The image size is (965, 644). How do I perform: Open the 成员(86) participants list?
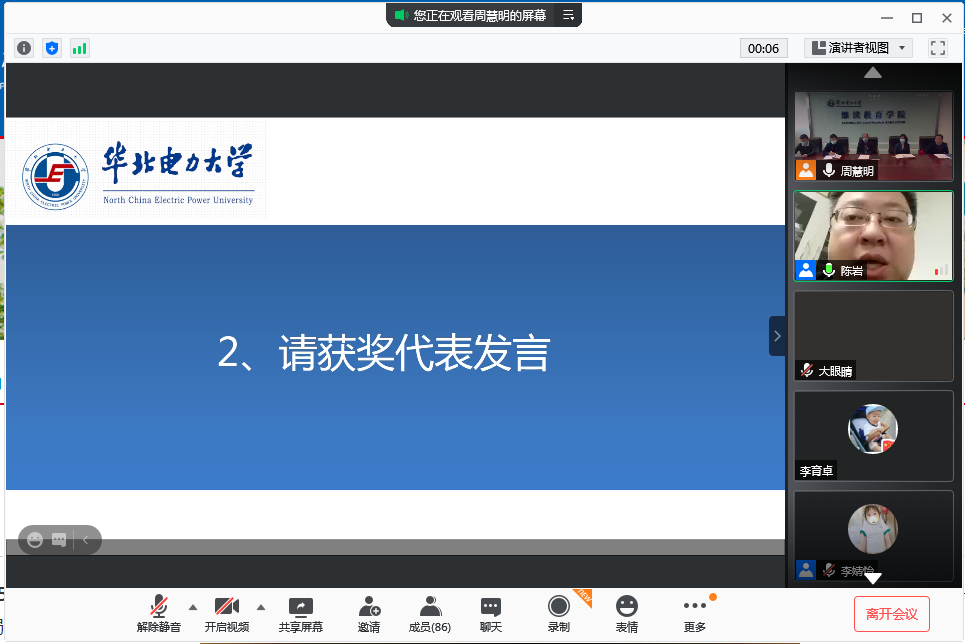[430, 612]
